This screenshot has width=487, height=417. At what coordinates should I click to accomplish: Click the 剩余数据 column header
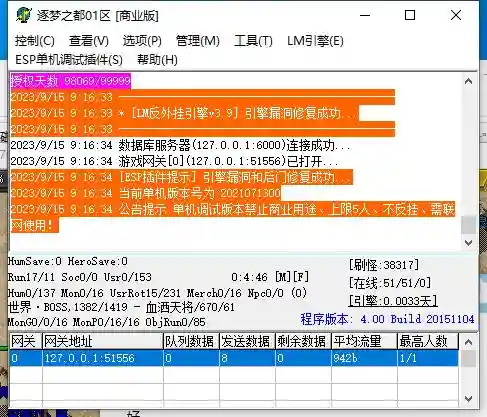(x=303, y=341)
